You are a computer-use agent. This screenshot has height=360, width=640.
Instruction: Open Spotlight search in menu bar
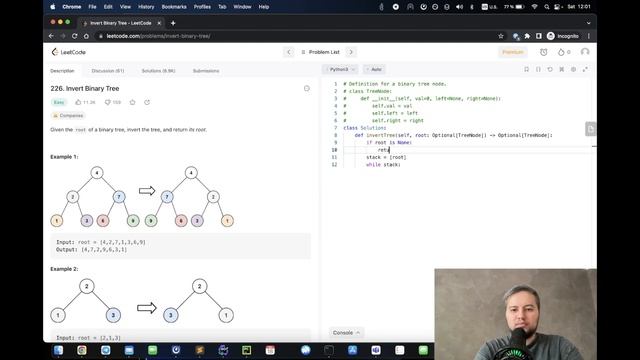tap(547, 7)
